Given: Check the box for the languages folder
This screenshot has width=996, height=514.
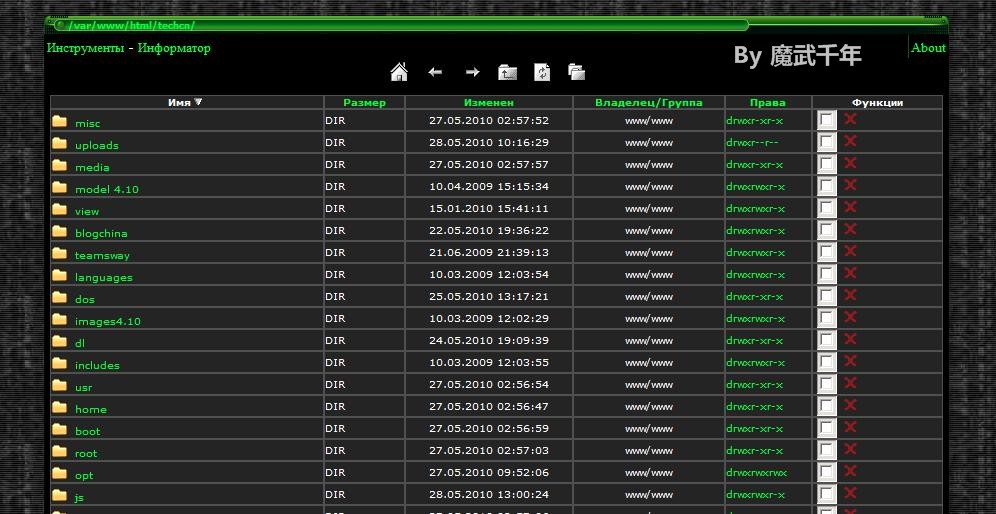Looking at the screenshot, I should (x=826, y=274).
